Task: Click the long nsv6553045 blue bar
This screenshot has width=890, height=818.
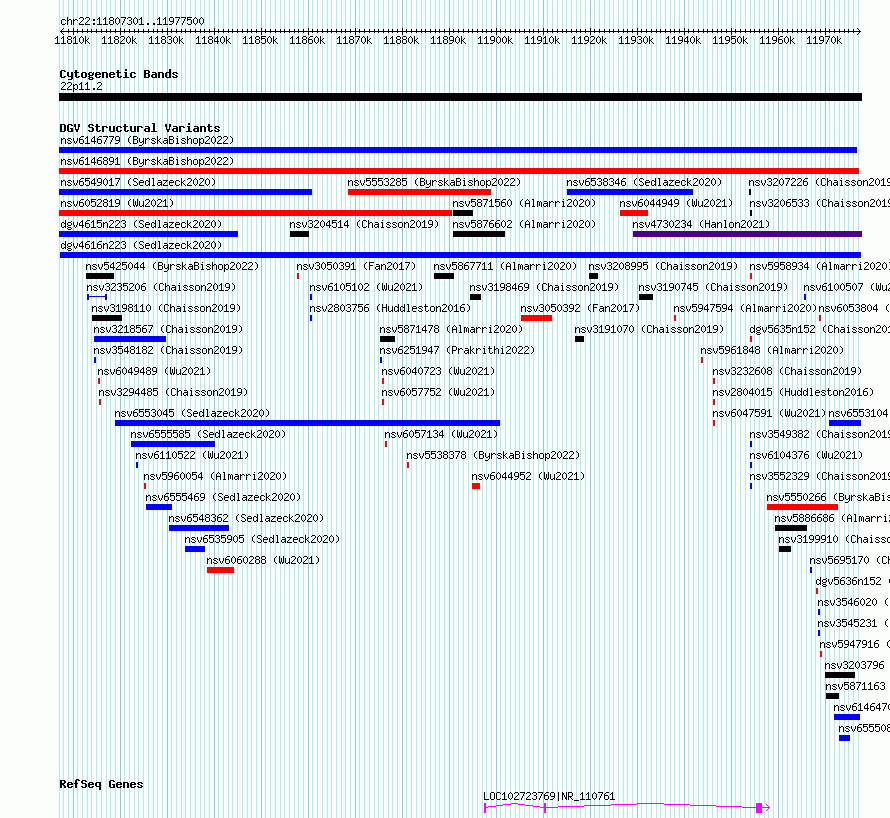Action: click(x=307, y=423)
